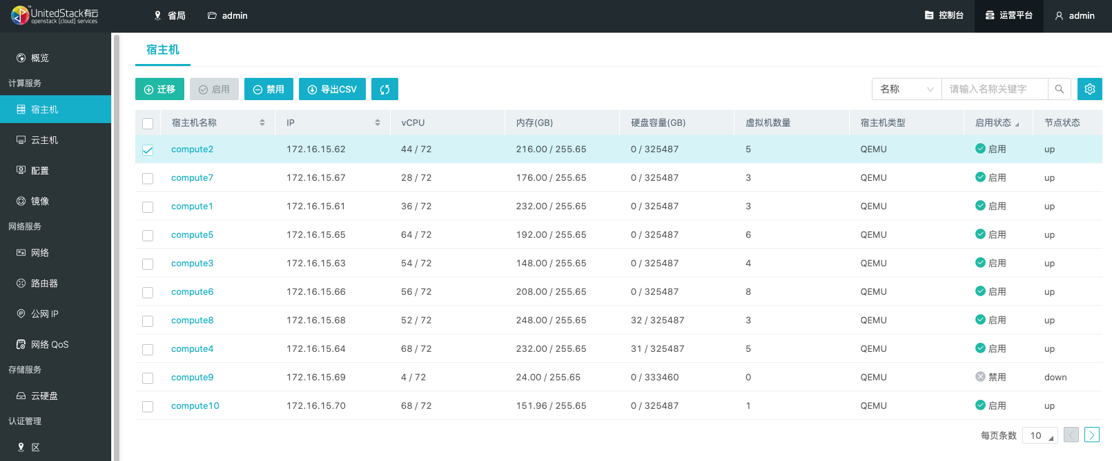This screenshot has width=1112, height=461.
Task: Open the compute1 host link
Action: tap(192, 206)
